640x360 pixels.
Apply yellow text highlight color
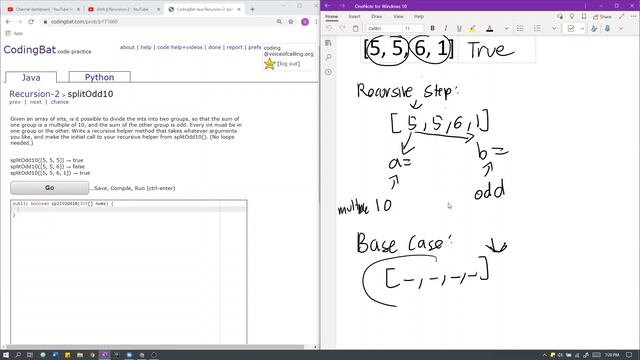pyautogui.click(x=473, y=28)
